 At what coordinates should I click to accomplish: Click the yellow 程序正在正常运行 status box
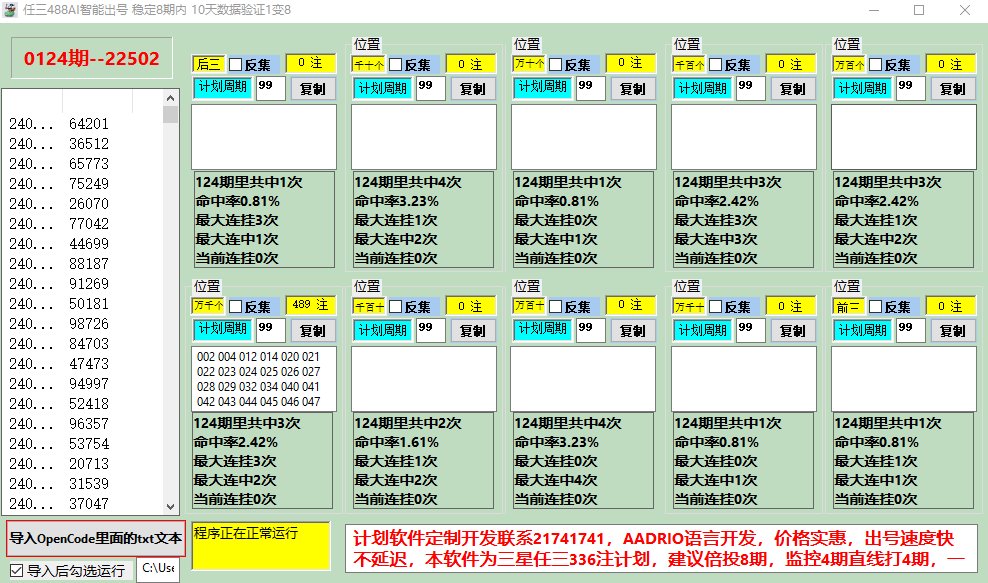click(x=261, y=546)
